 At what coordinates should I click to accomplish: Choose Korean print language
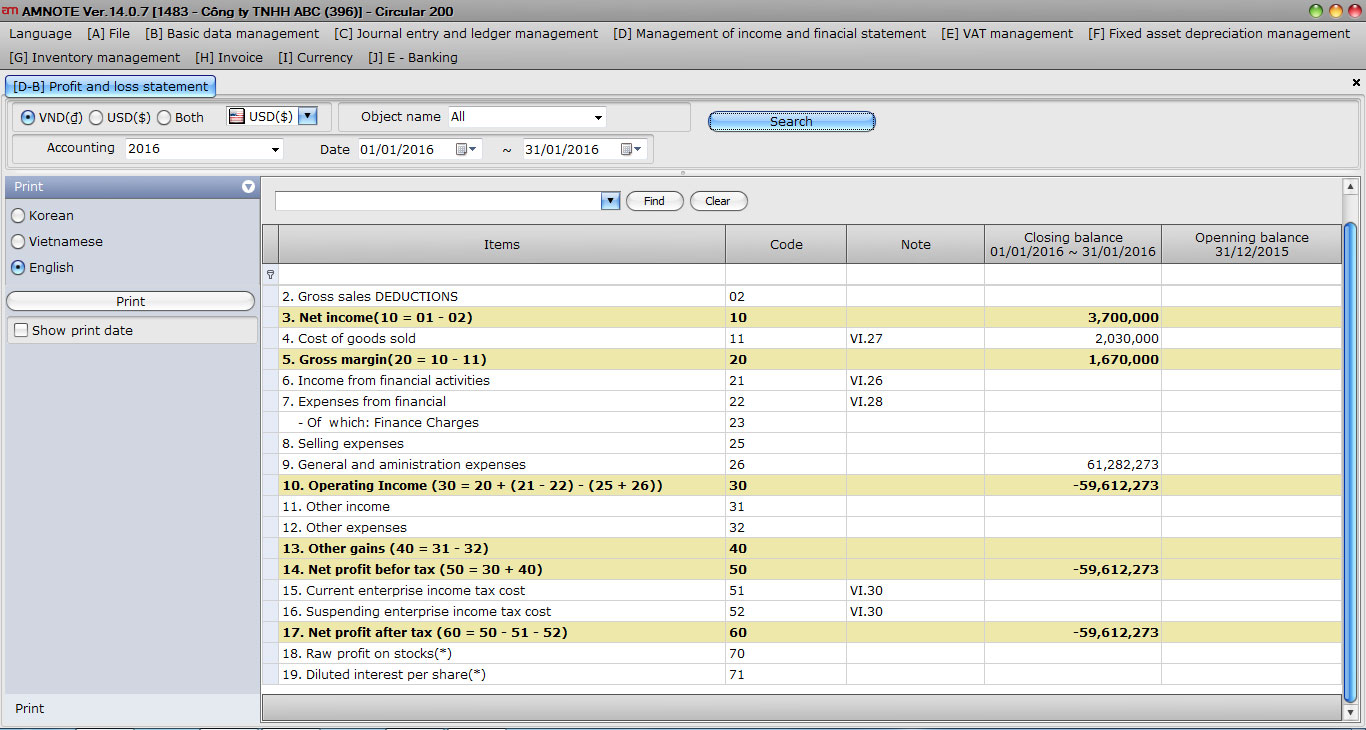[18, 216]
